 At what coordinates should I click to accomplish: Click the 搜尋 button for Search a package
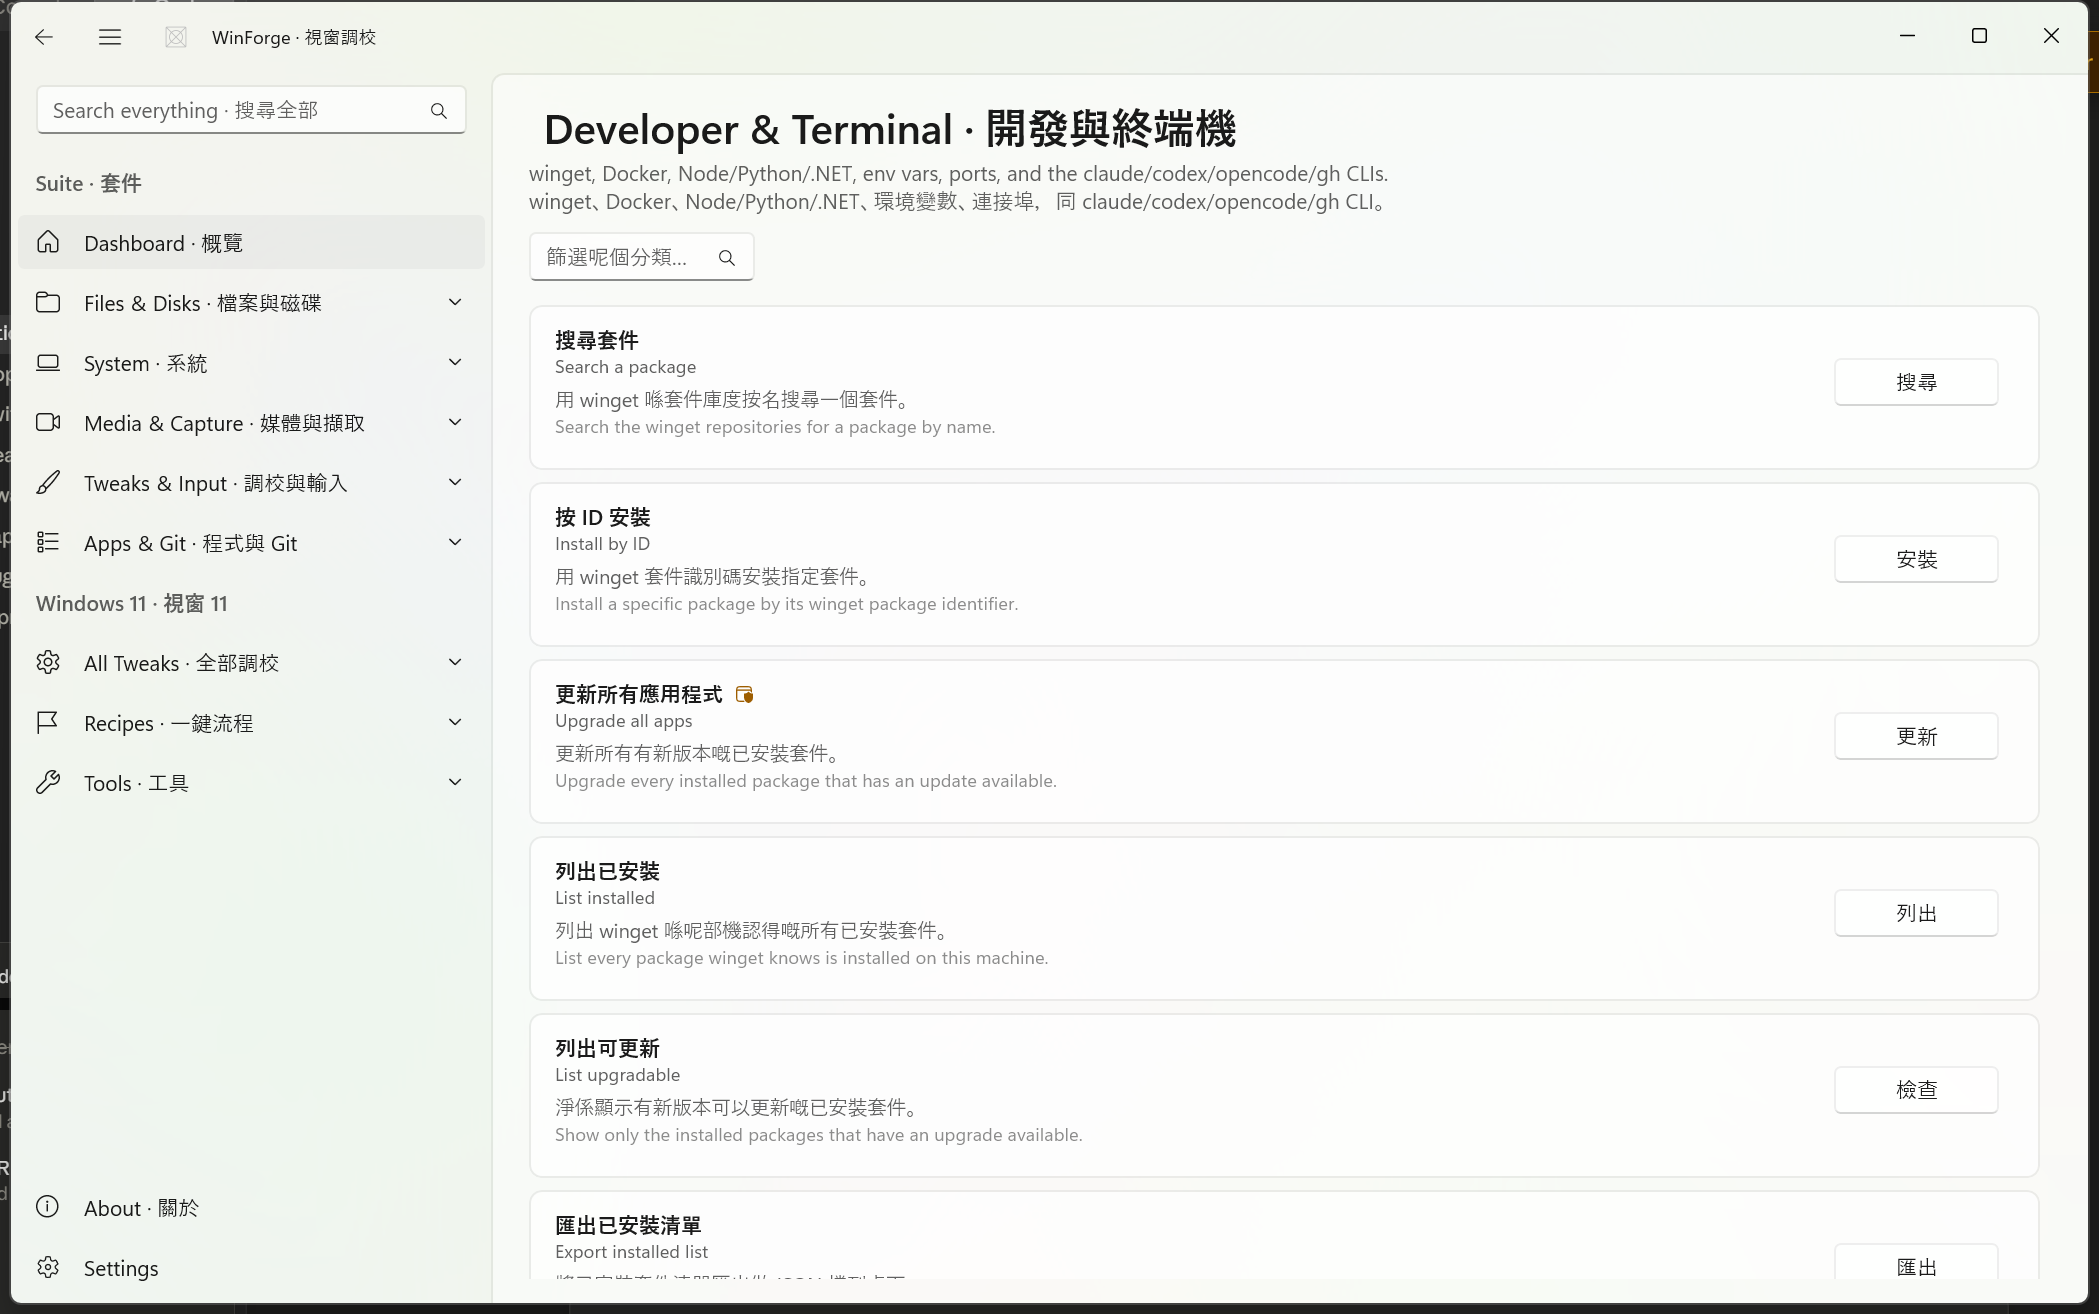coord(1916,382)
